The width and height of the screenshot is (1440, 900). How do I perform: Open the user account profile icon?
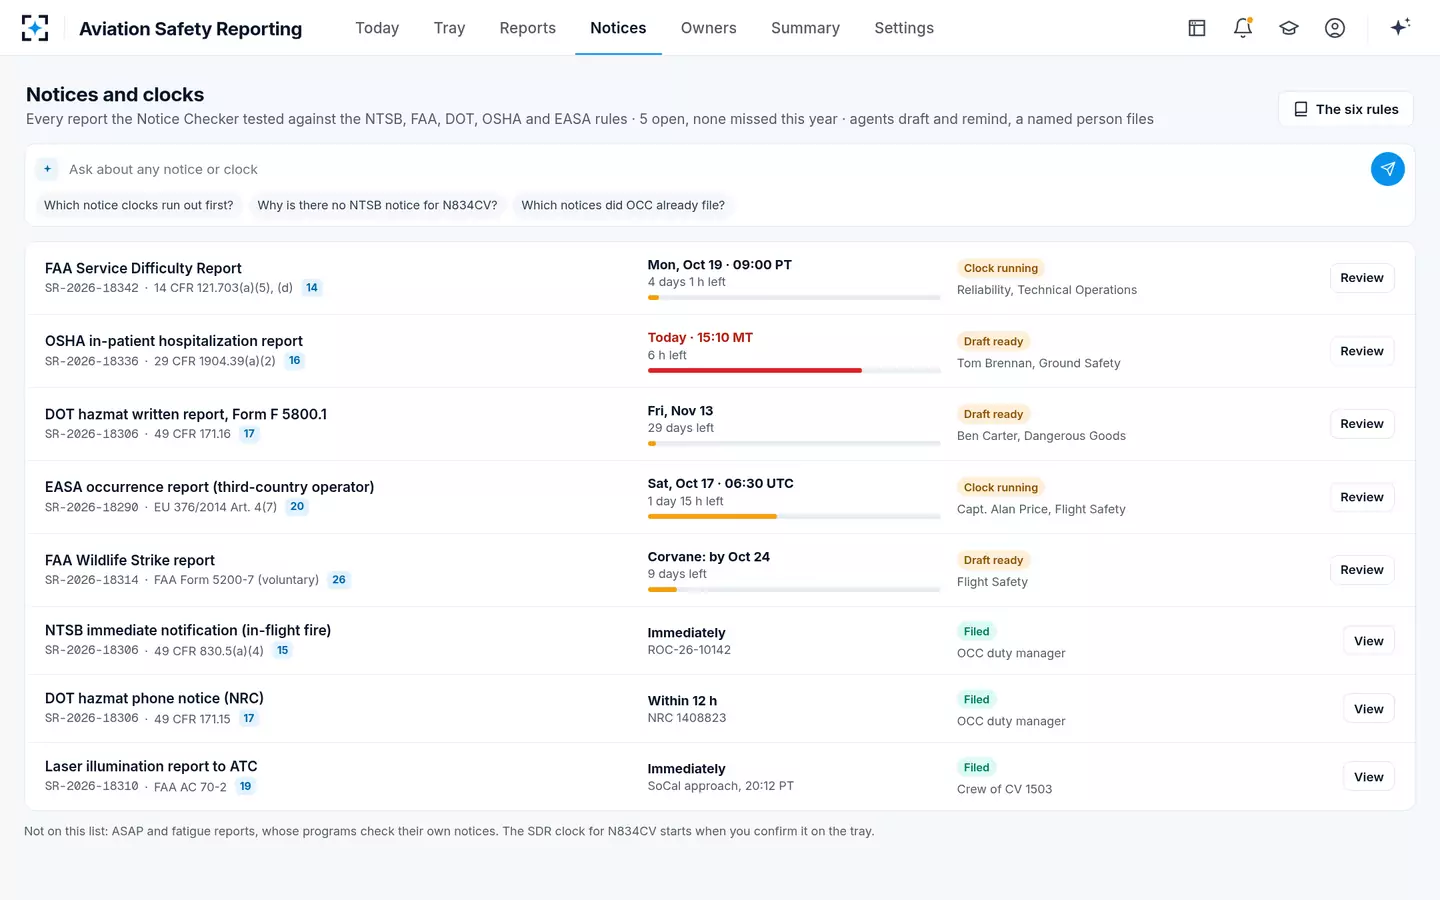click(x=1335, y=28)
